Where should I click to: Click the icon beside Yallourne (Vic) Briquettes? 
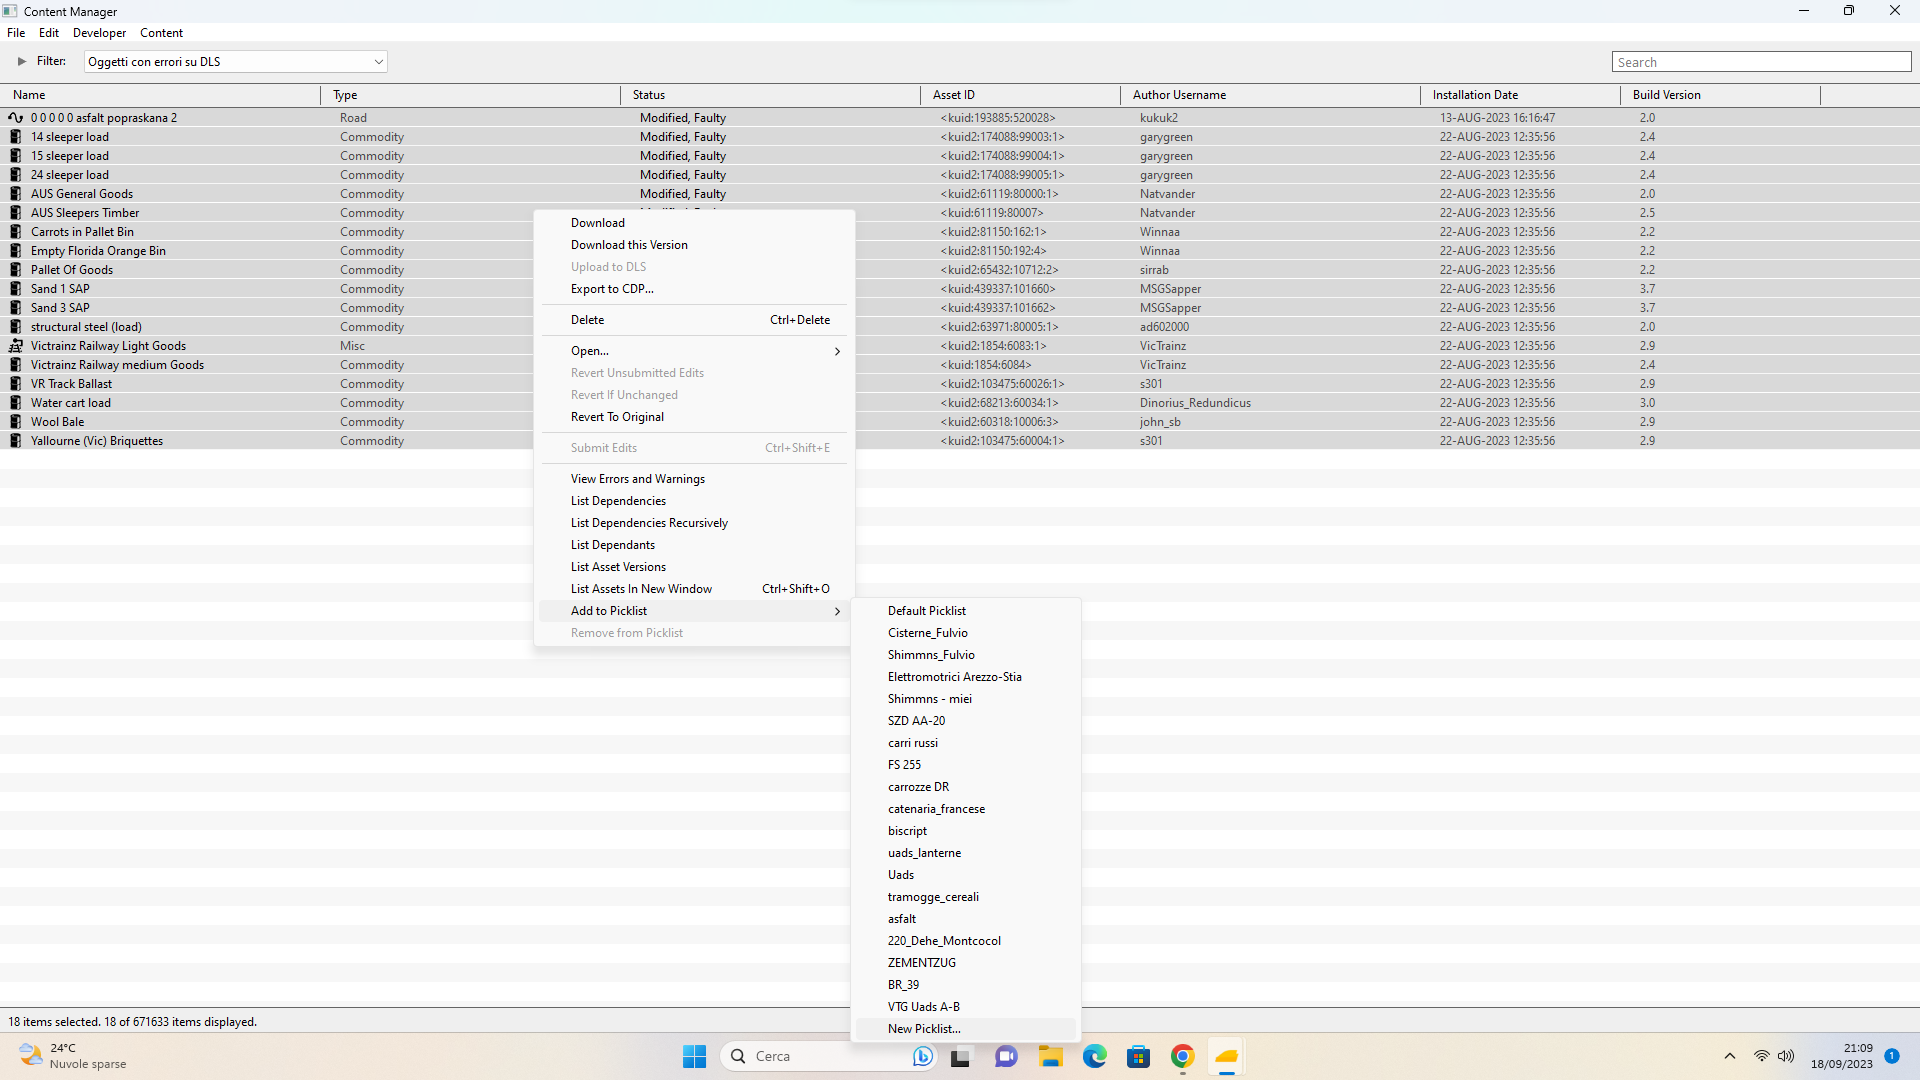click(15, 441)
